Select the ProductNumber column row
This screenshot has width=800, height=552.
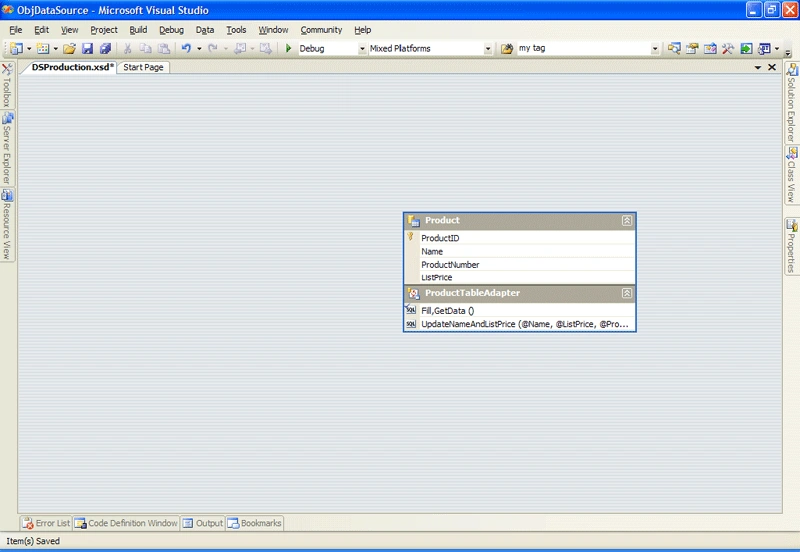520,264
